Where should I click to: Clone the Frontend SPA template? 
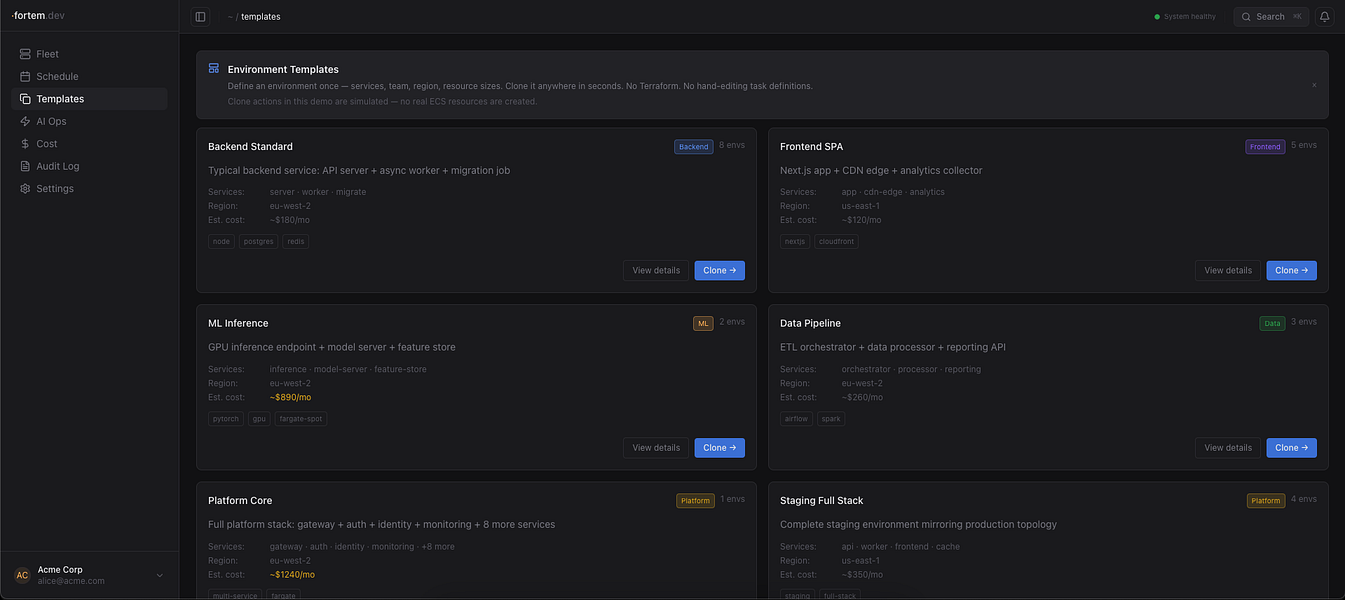(1292, 270)
